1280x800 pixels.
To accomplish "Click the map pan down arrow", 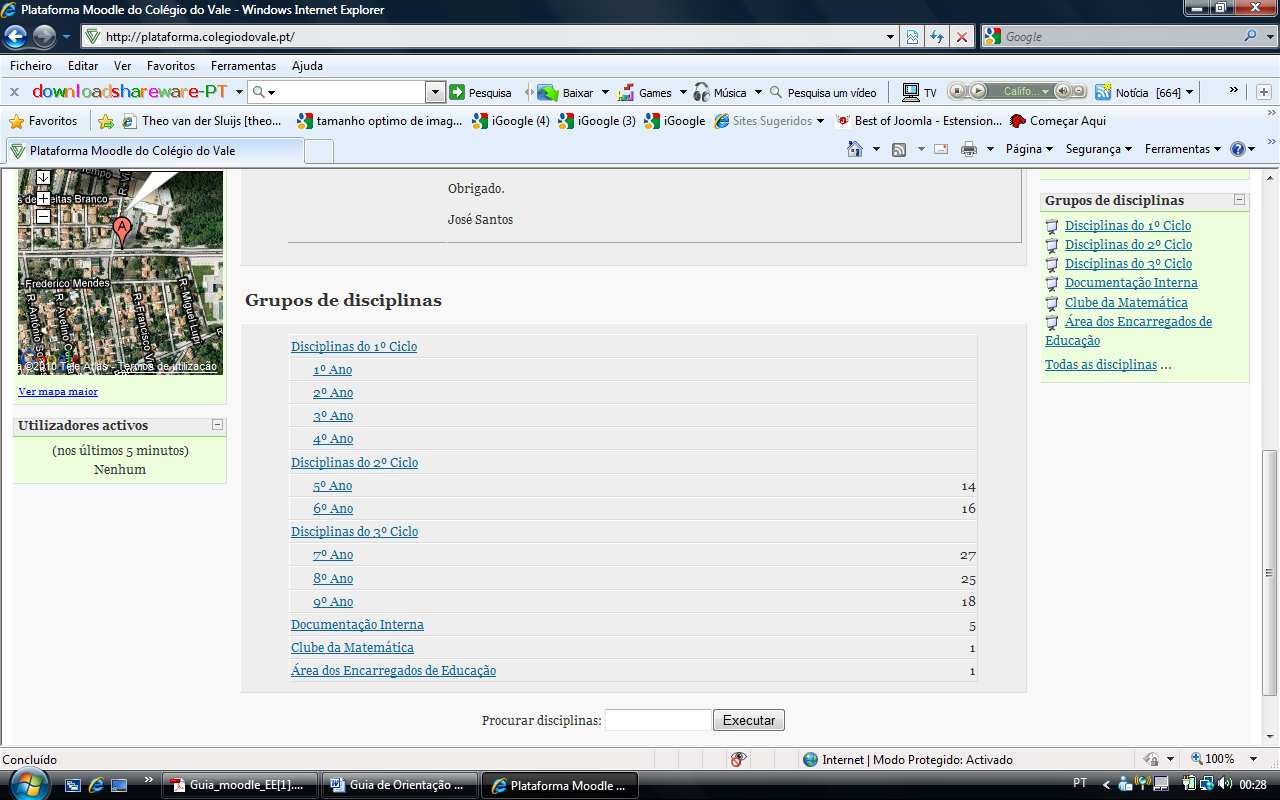I will coord(43,178).
